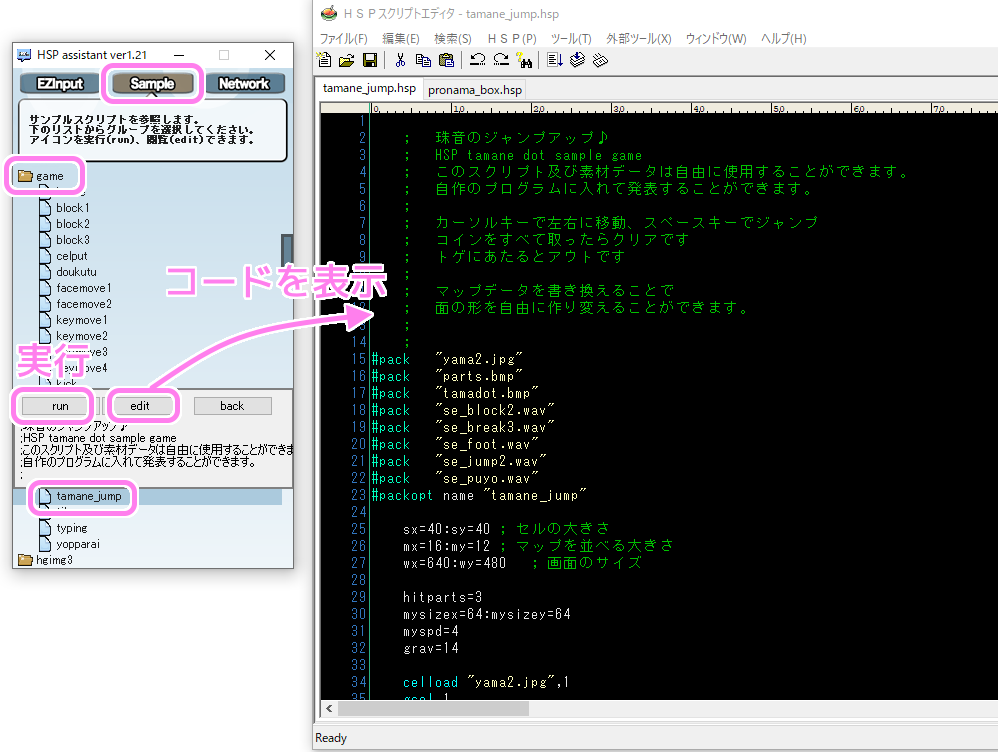Create a new script with the New file icon
This screenshot has height=752, width=998.
[x=323, y=60]
